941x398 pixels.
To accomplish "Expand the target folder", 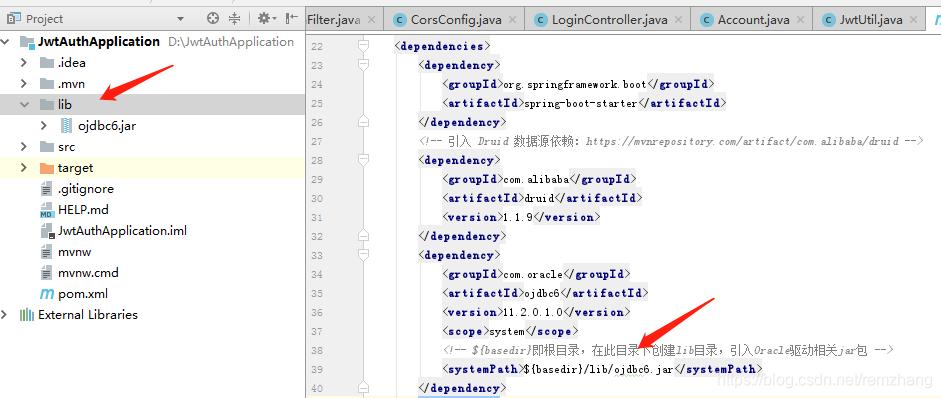I will (x=24, y=167).
